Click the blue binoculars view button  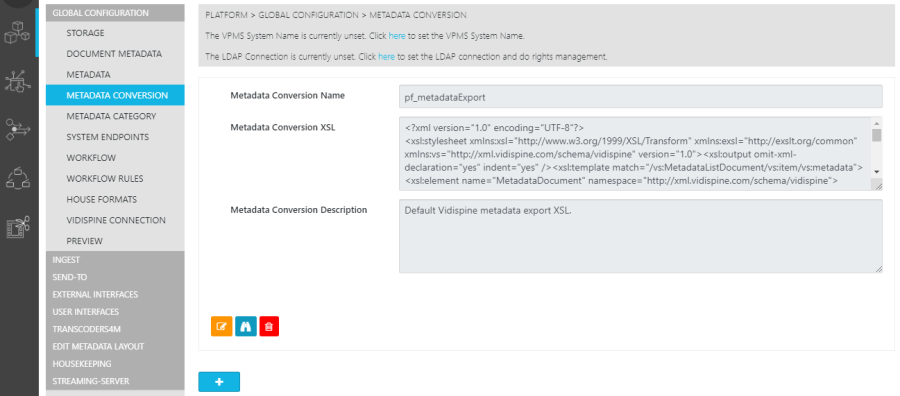246,326
